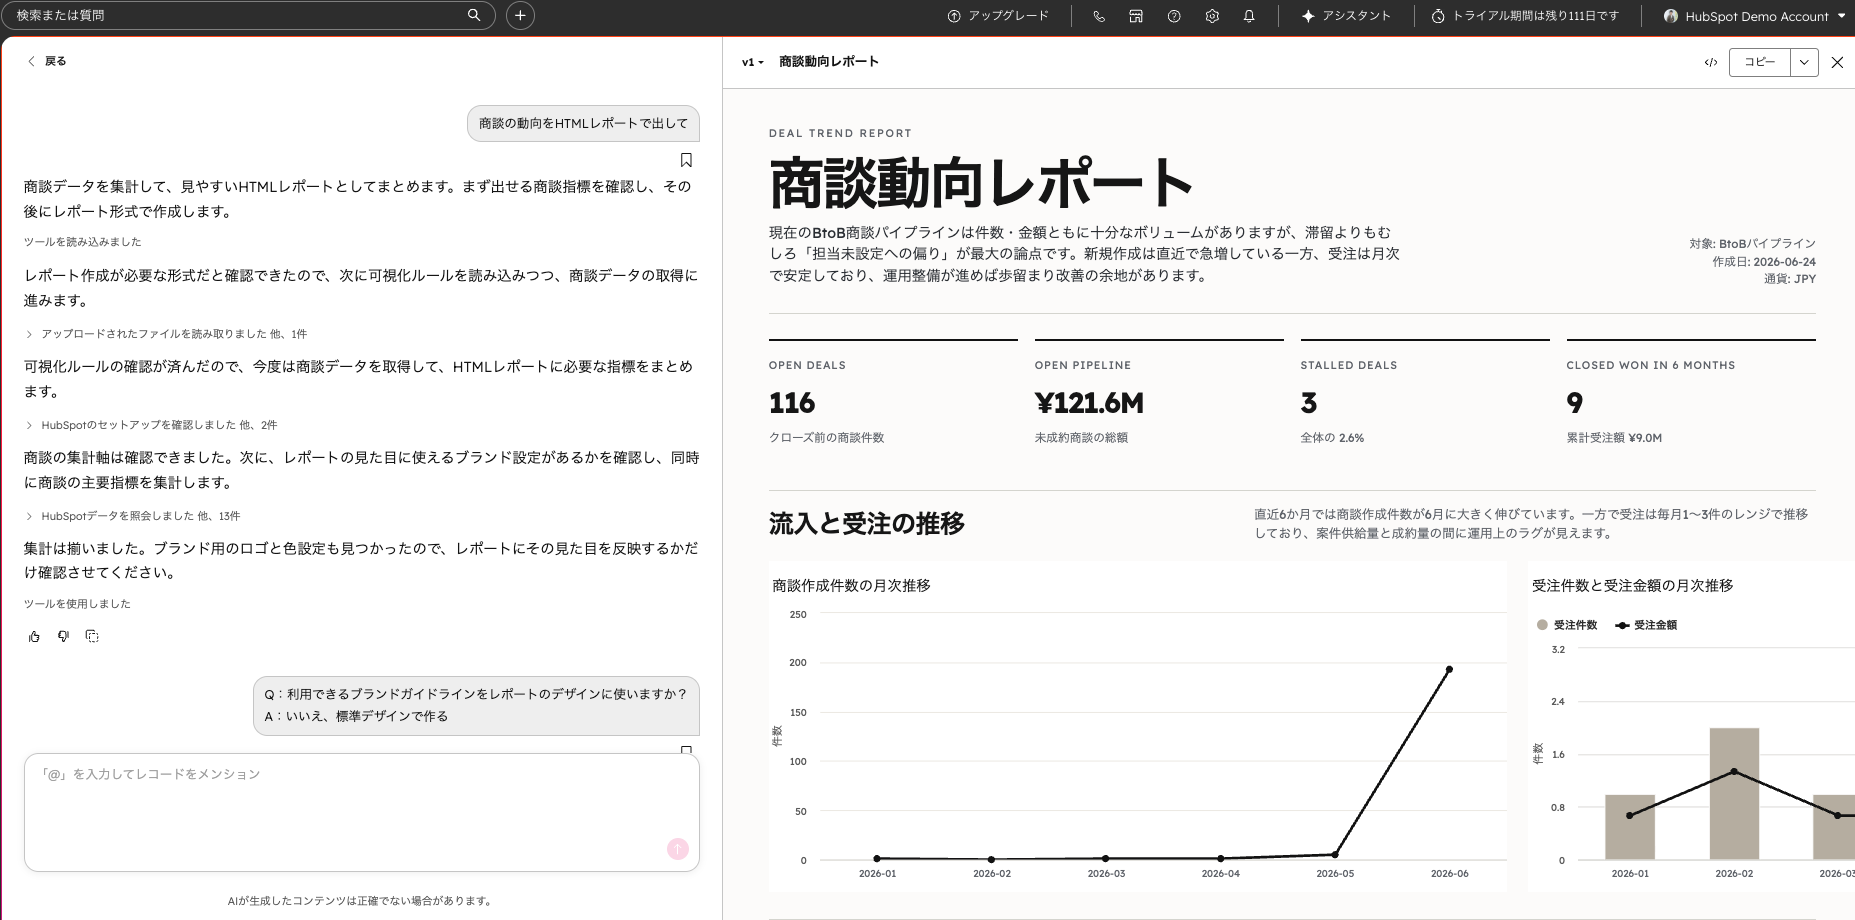Click the search magnifier icon

474,15
